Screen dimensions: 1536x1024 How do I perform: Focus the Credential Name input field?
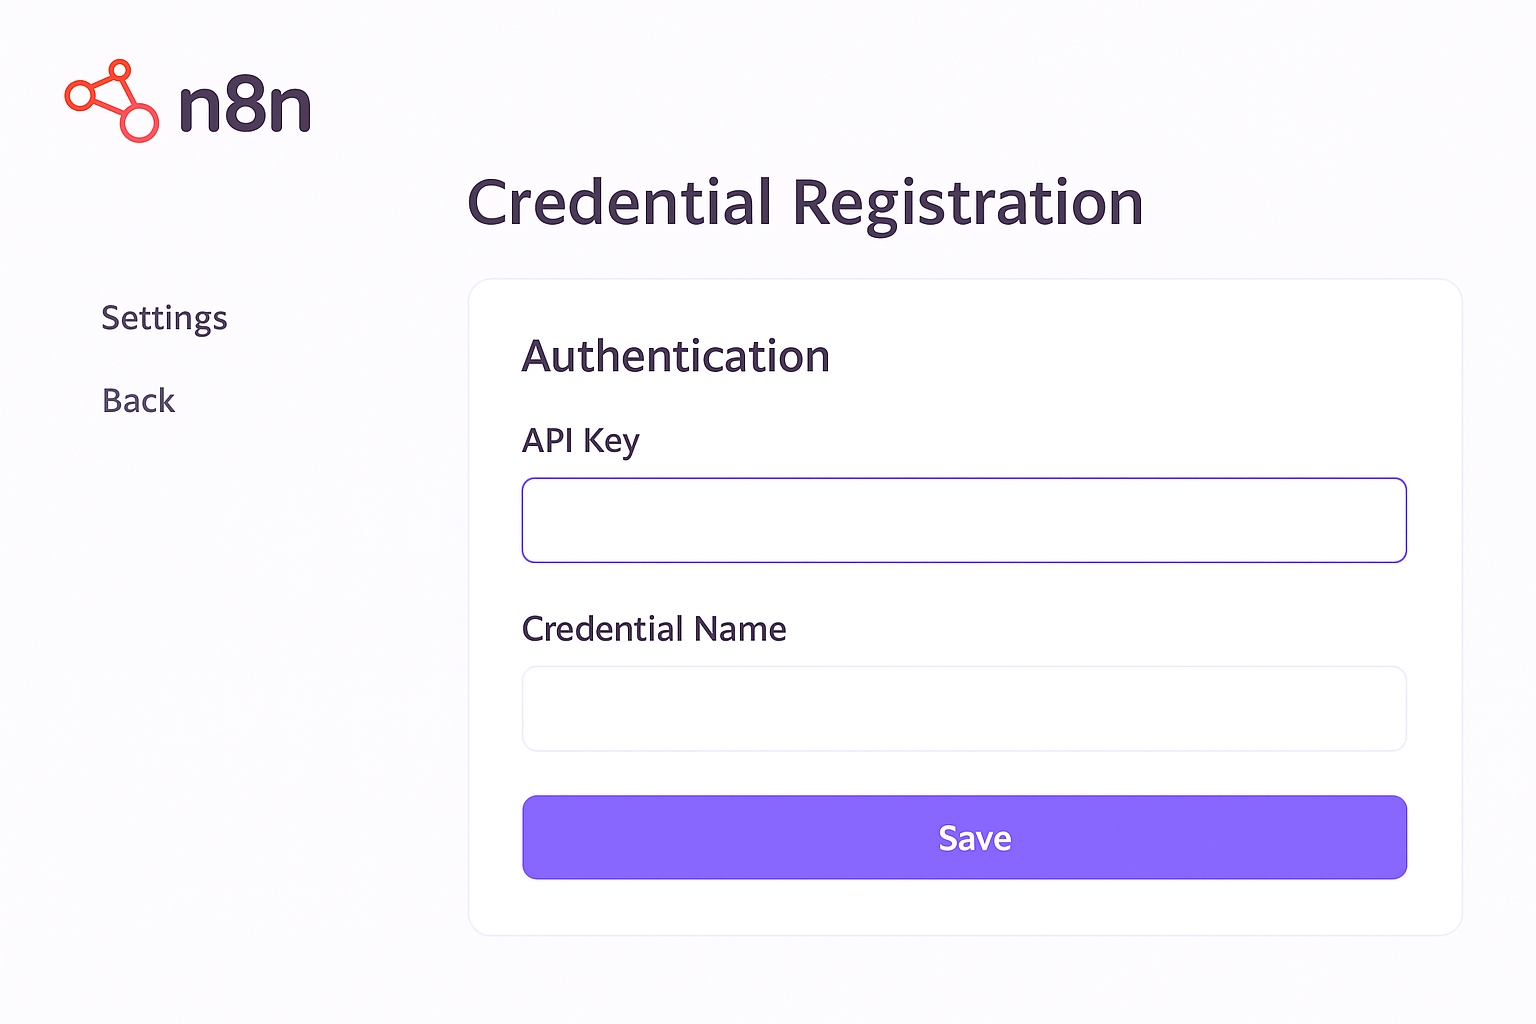point(964,708)
